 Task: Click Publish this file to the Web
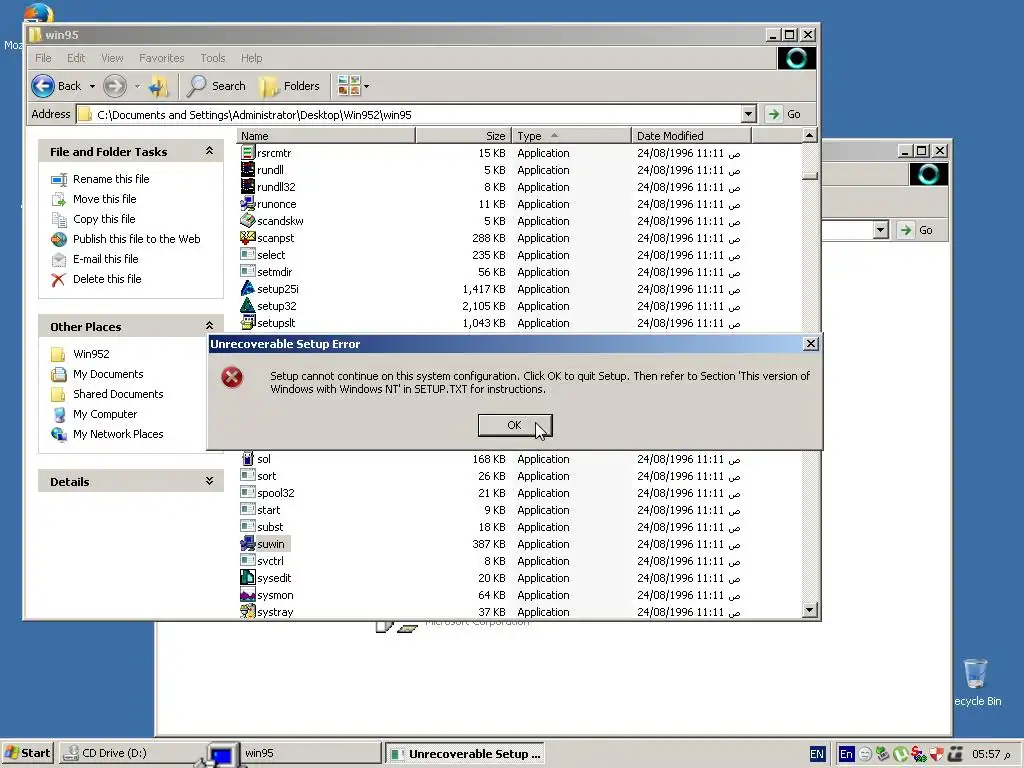click(x=136, y=239)
